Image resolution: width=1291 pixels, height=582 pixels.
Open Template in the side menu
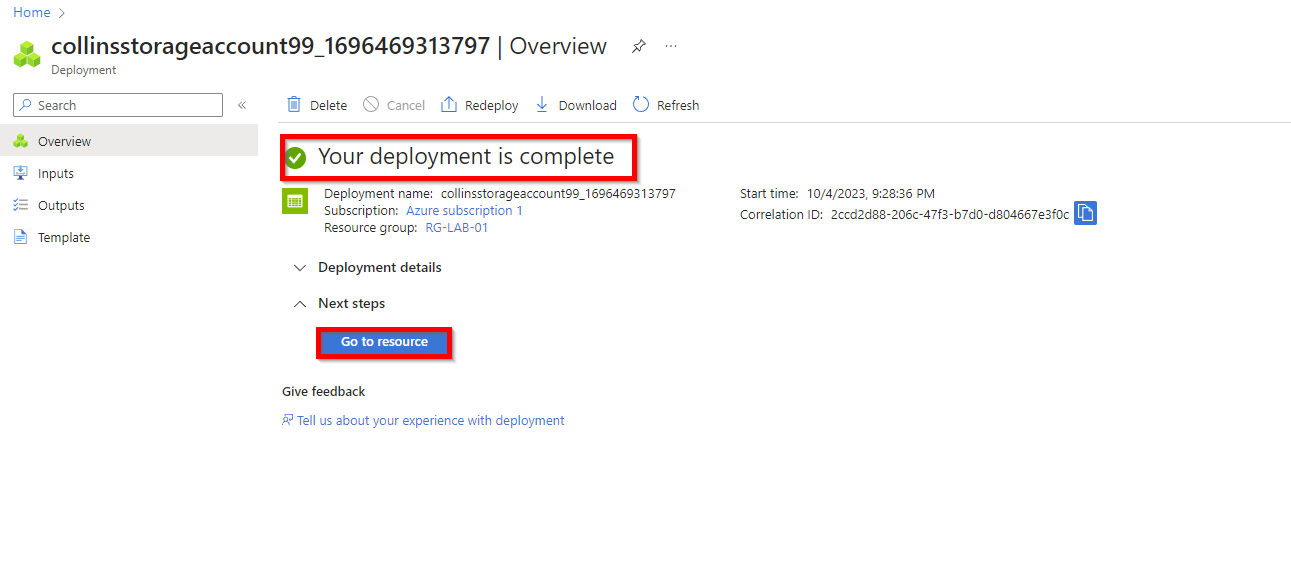(x=129, y=237)
